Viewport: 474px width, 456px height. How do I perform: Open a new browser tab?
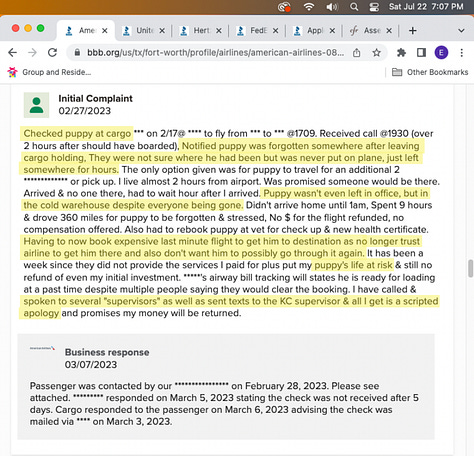point(413,31)
